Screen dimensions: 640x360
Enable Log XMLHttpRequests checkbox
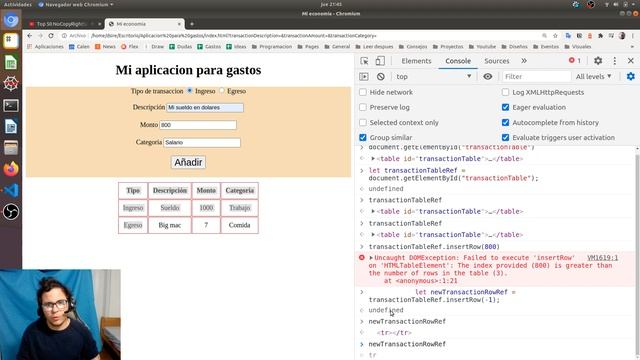click(x=505, y=92)
